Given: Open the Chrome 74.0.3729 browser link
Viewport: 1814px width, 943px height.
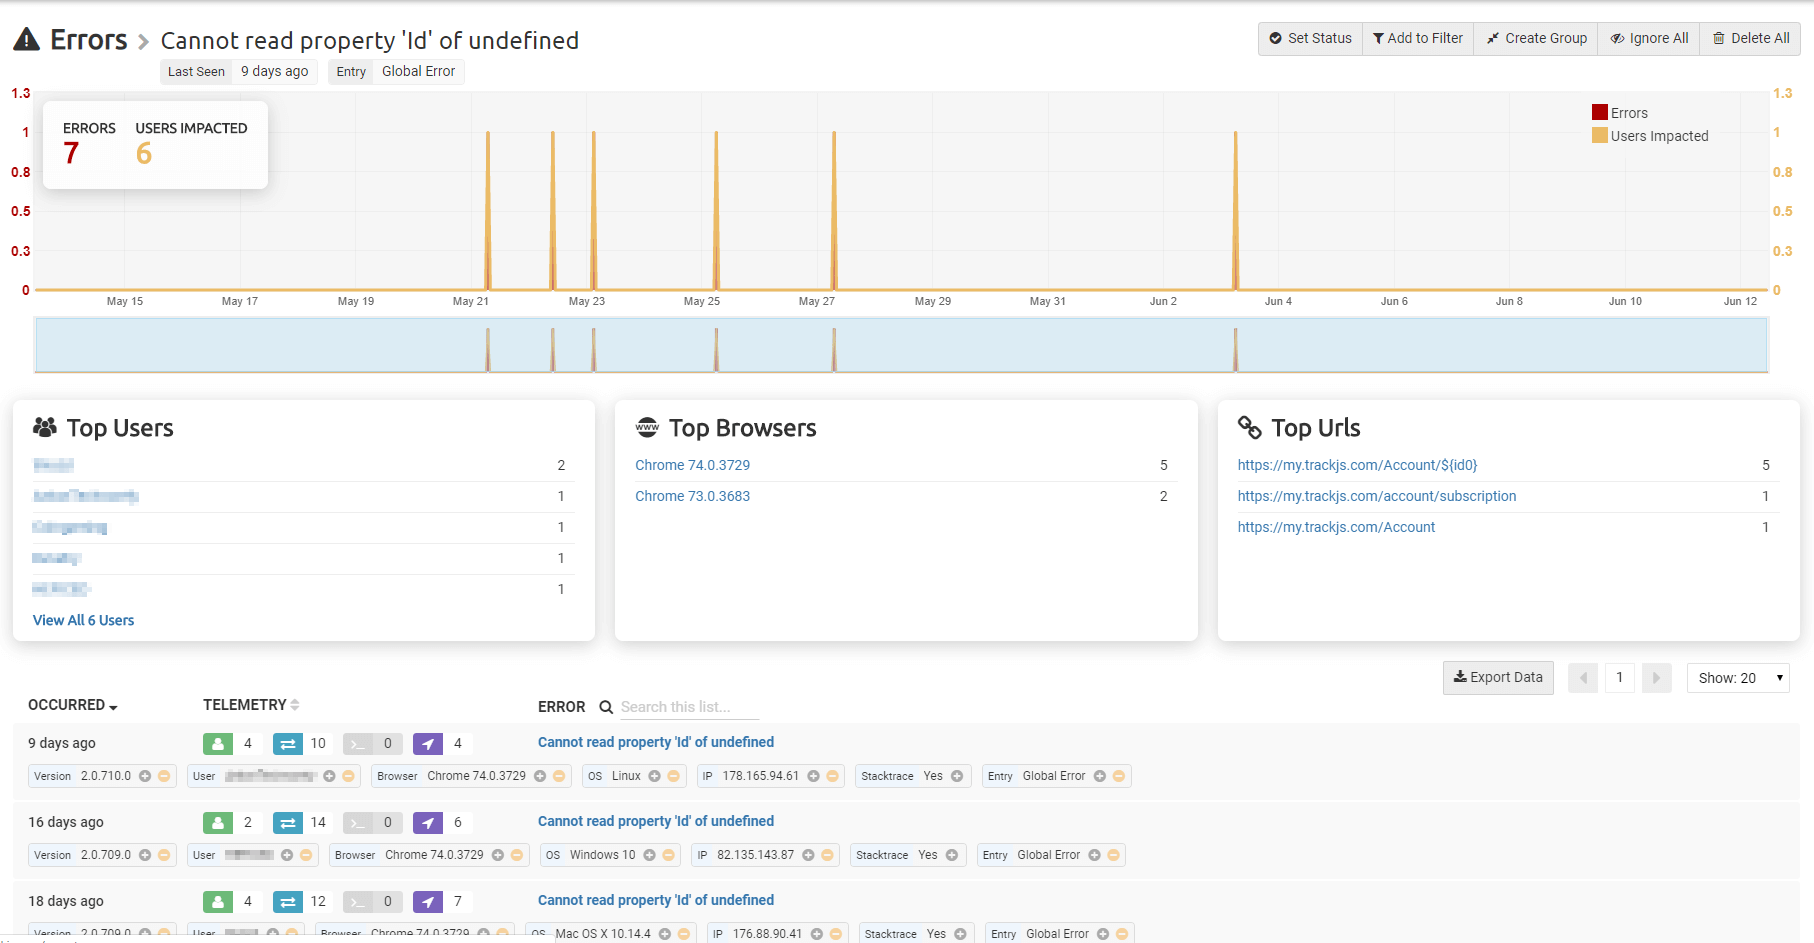Looking at the screenshot, I should click(692, 465).
